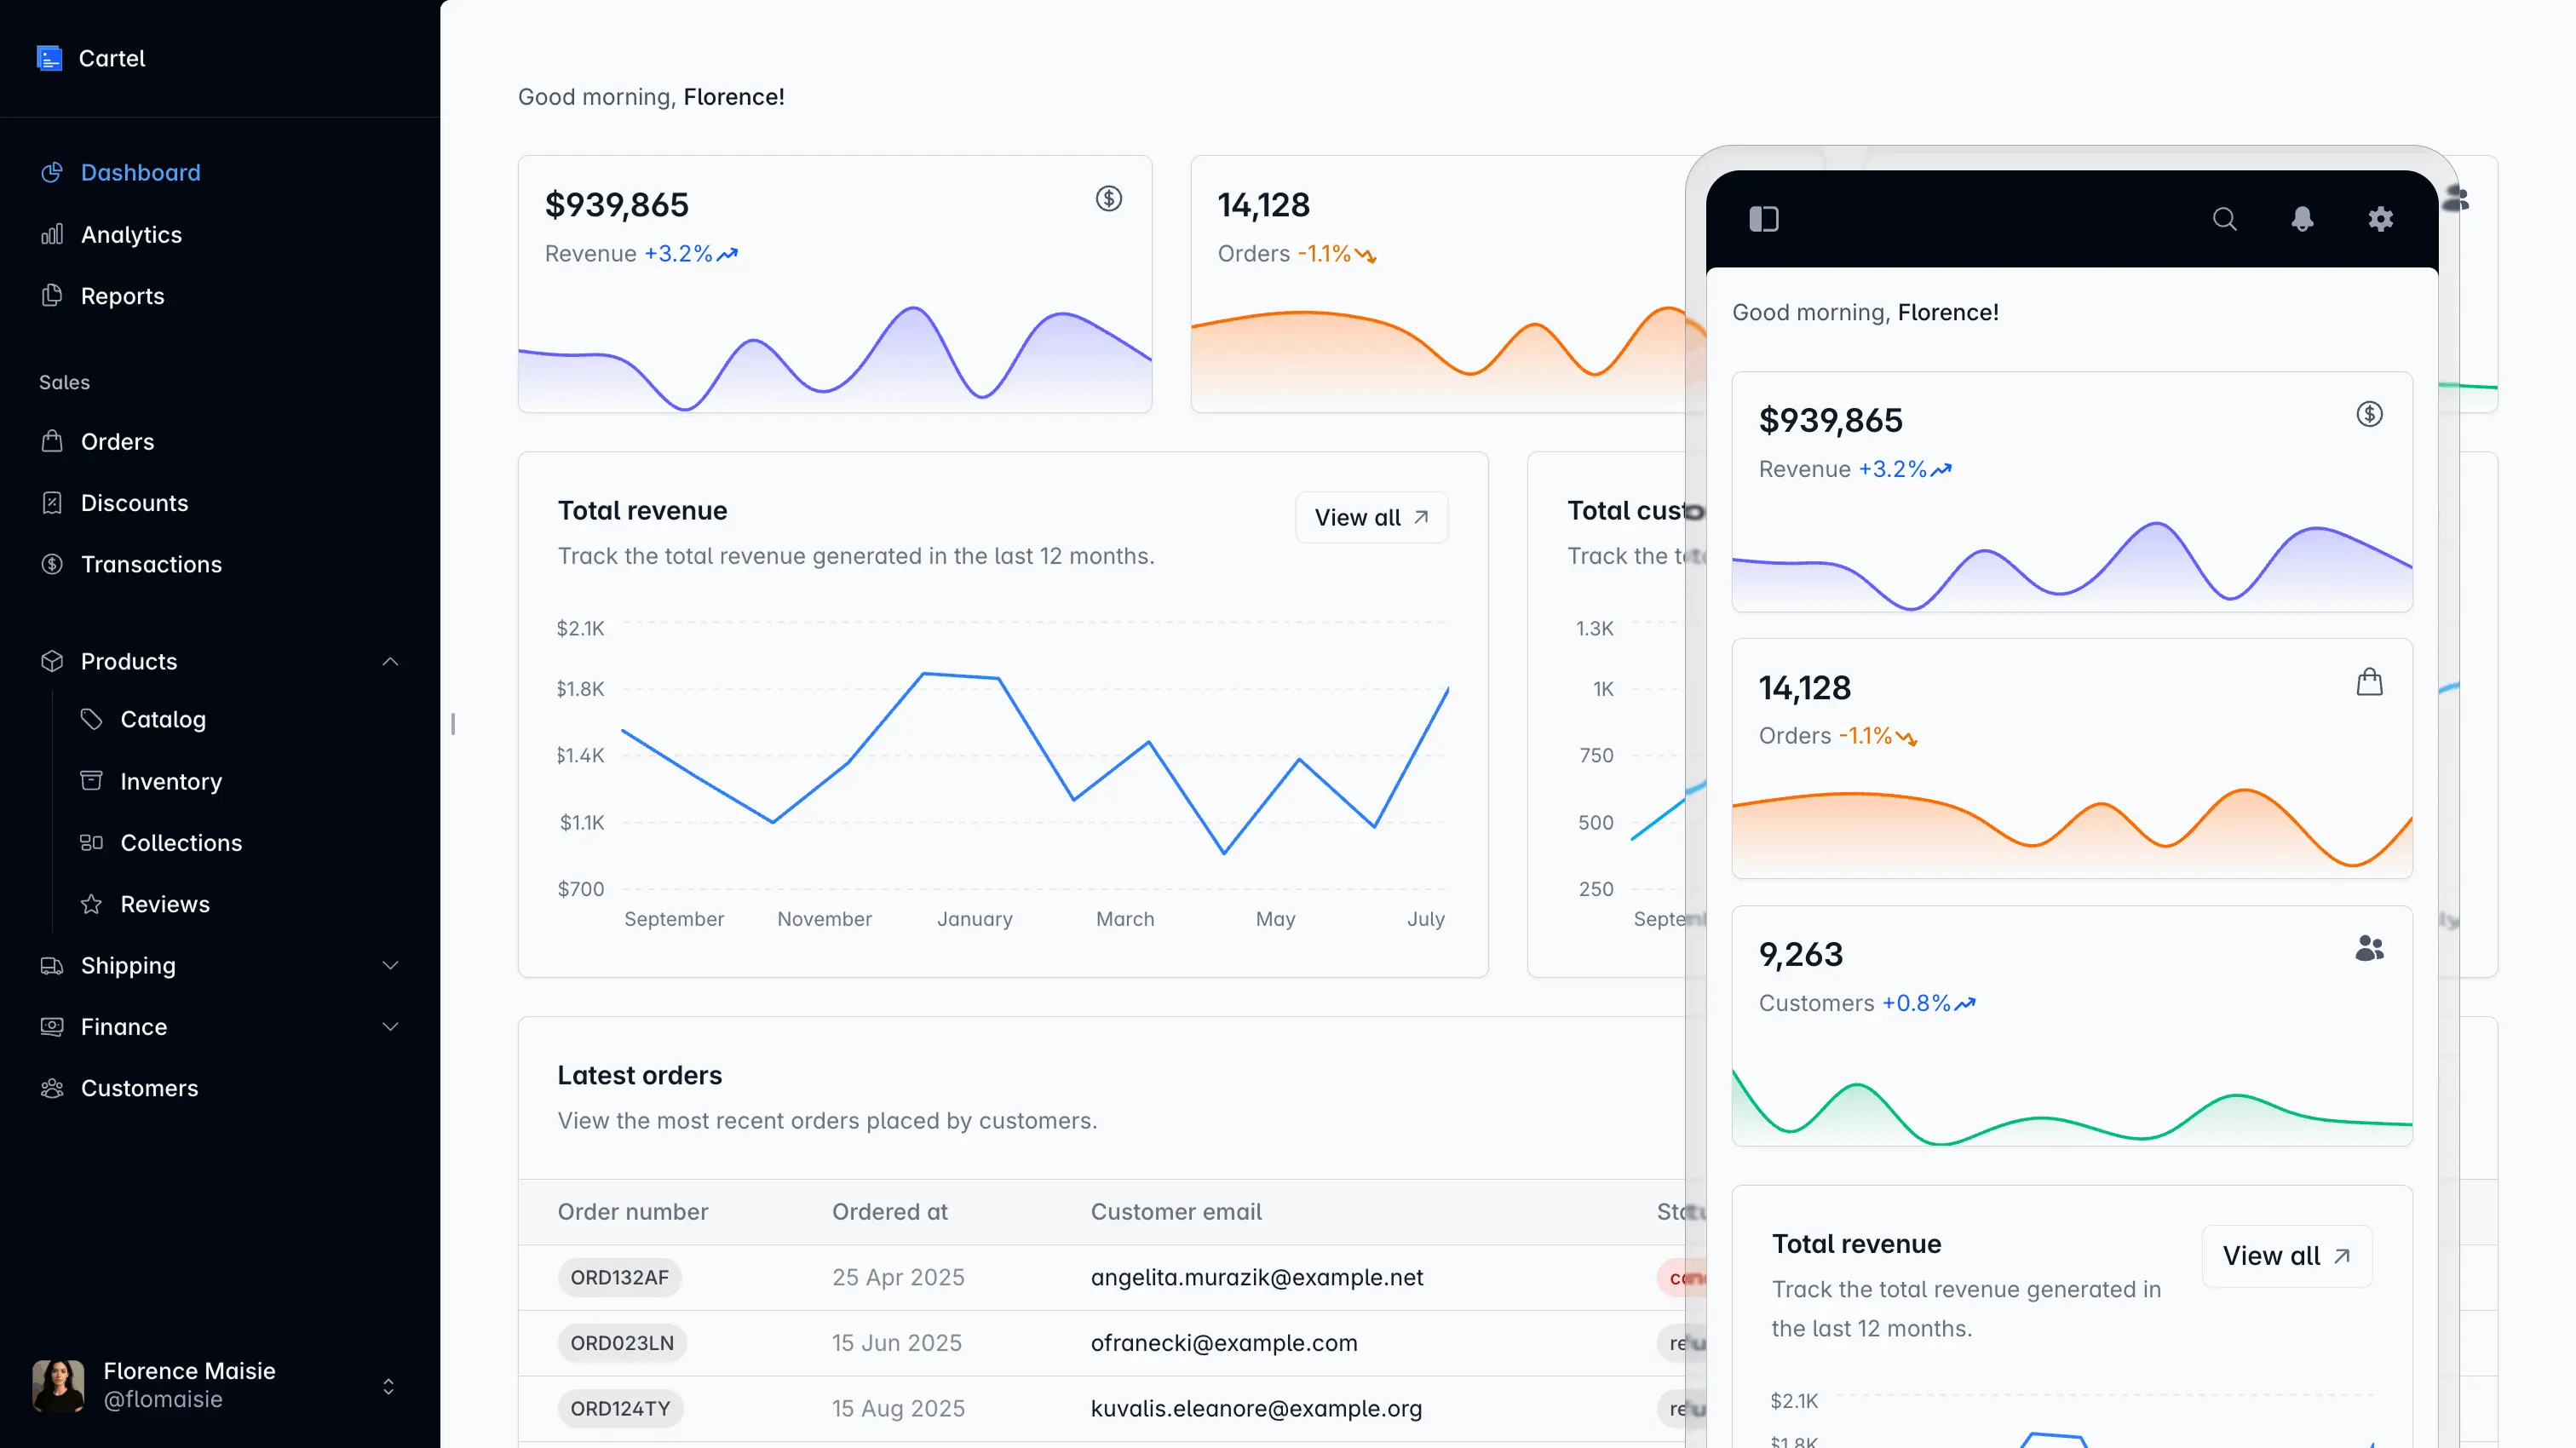This screenshot has width=2576, height=1448.
Task: Toggle sidebar panel icon in mobile preview
Action: coord(1764,219)
